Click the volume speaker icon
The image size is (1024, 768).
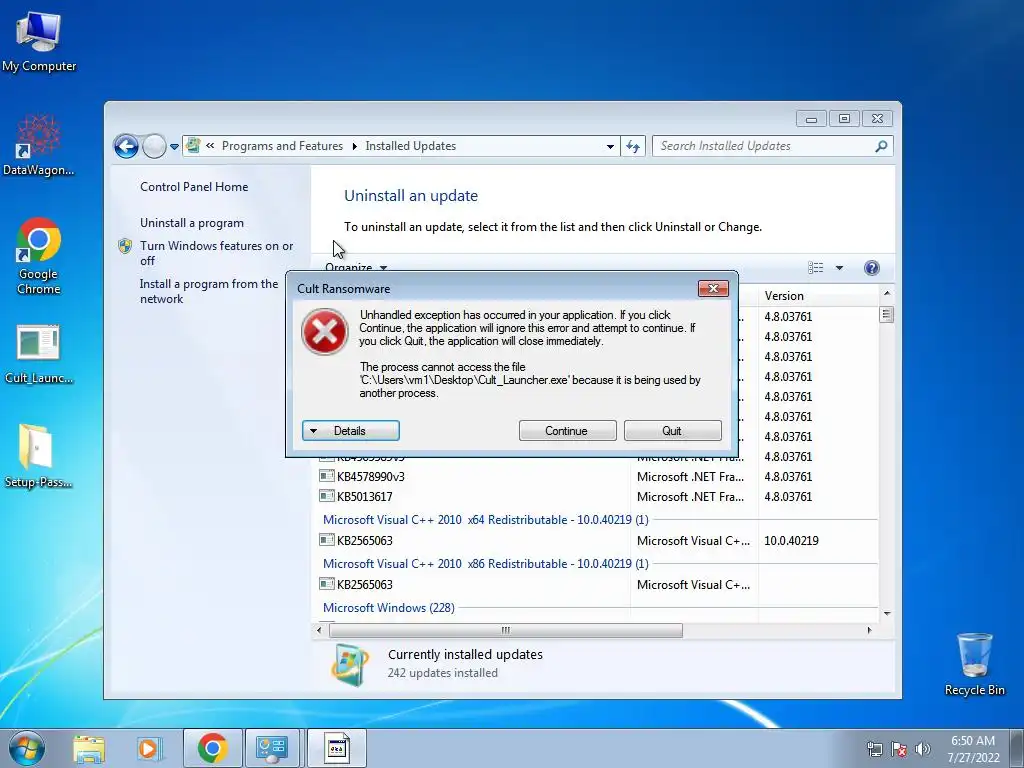923,749
